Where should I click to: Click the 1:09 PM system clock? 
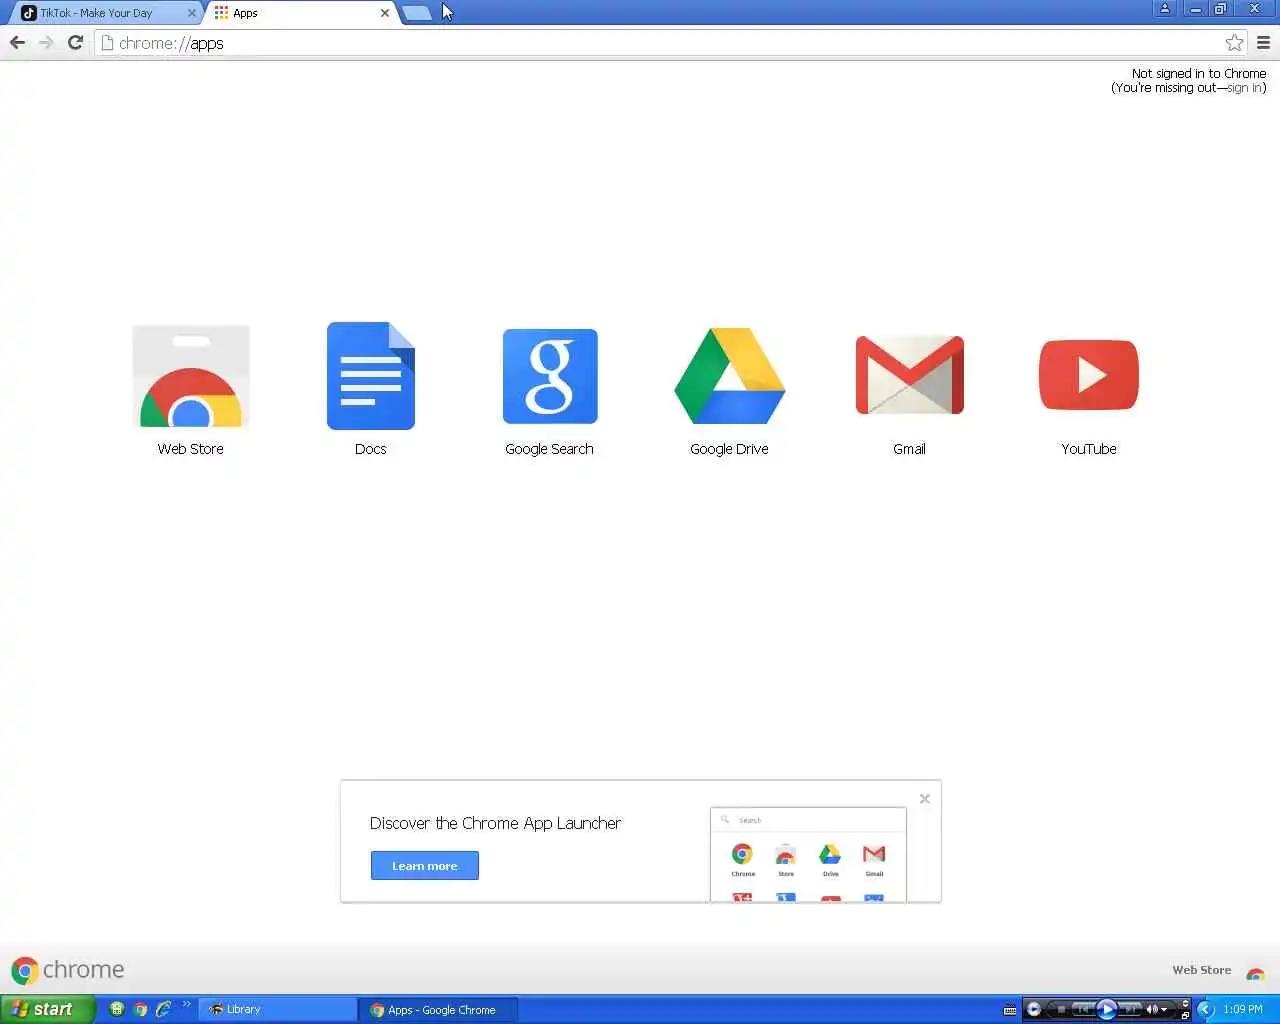pyautogui.click(x=1243, y=1009)
